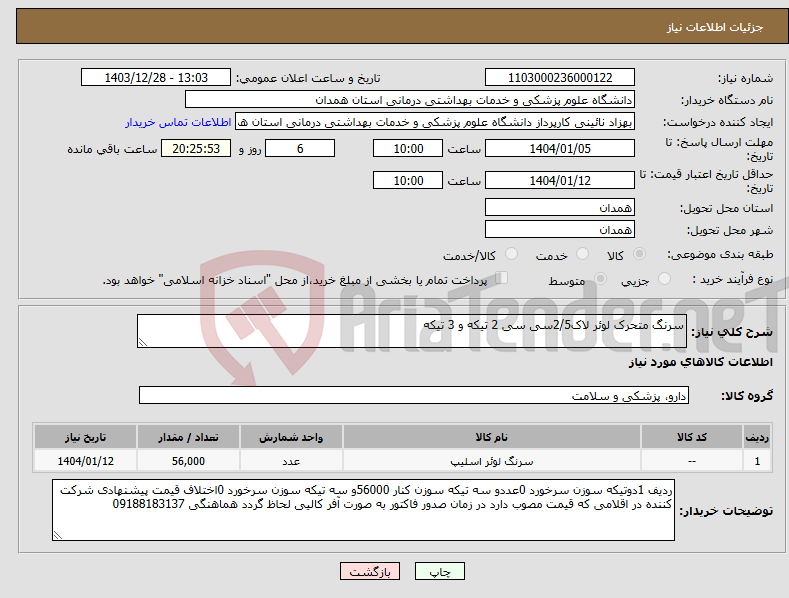Click the buyer organization name field
Viewport: 789px width, 598px height.
410,100
